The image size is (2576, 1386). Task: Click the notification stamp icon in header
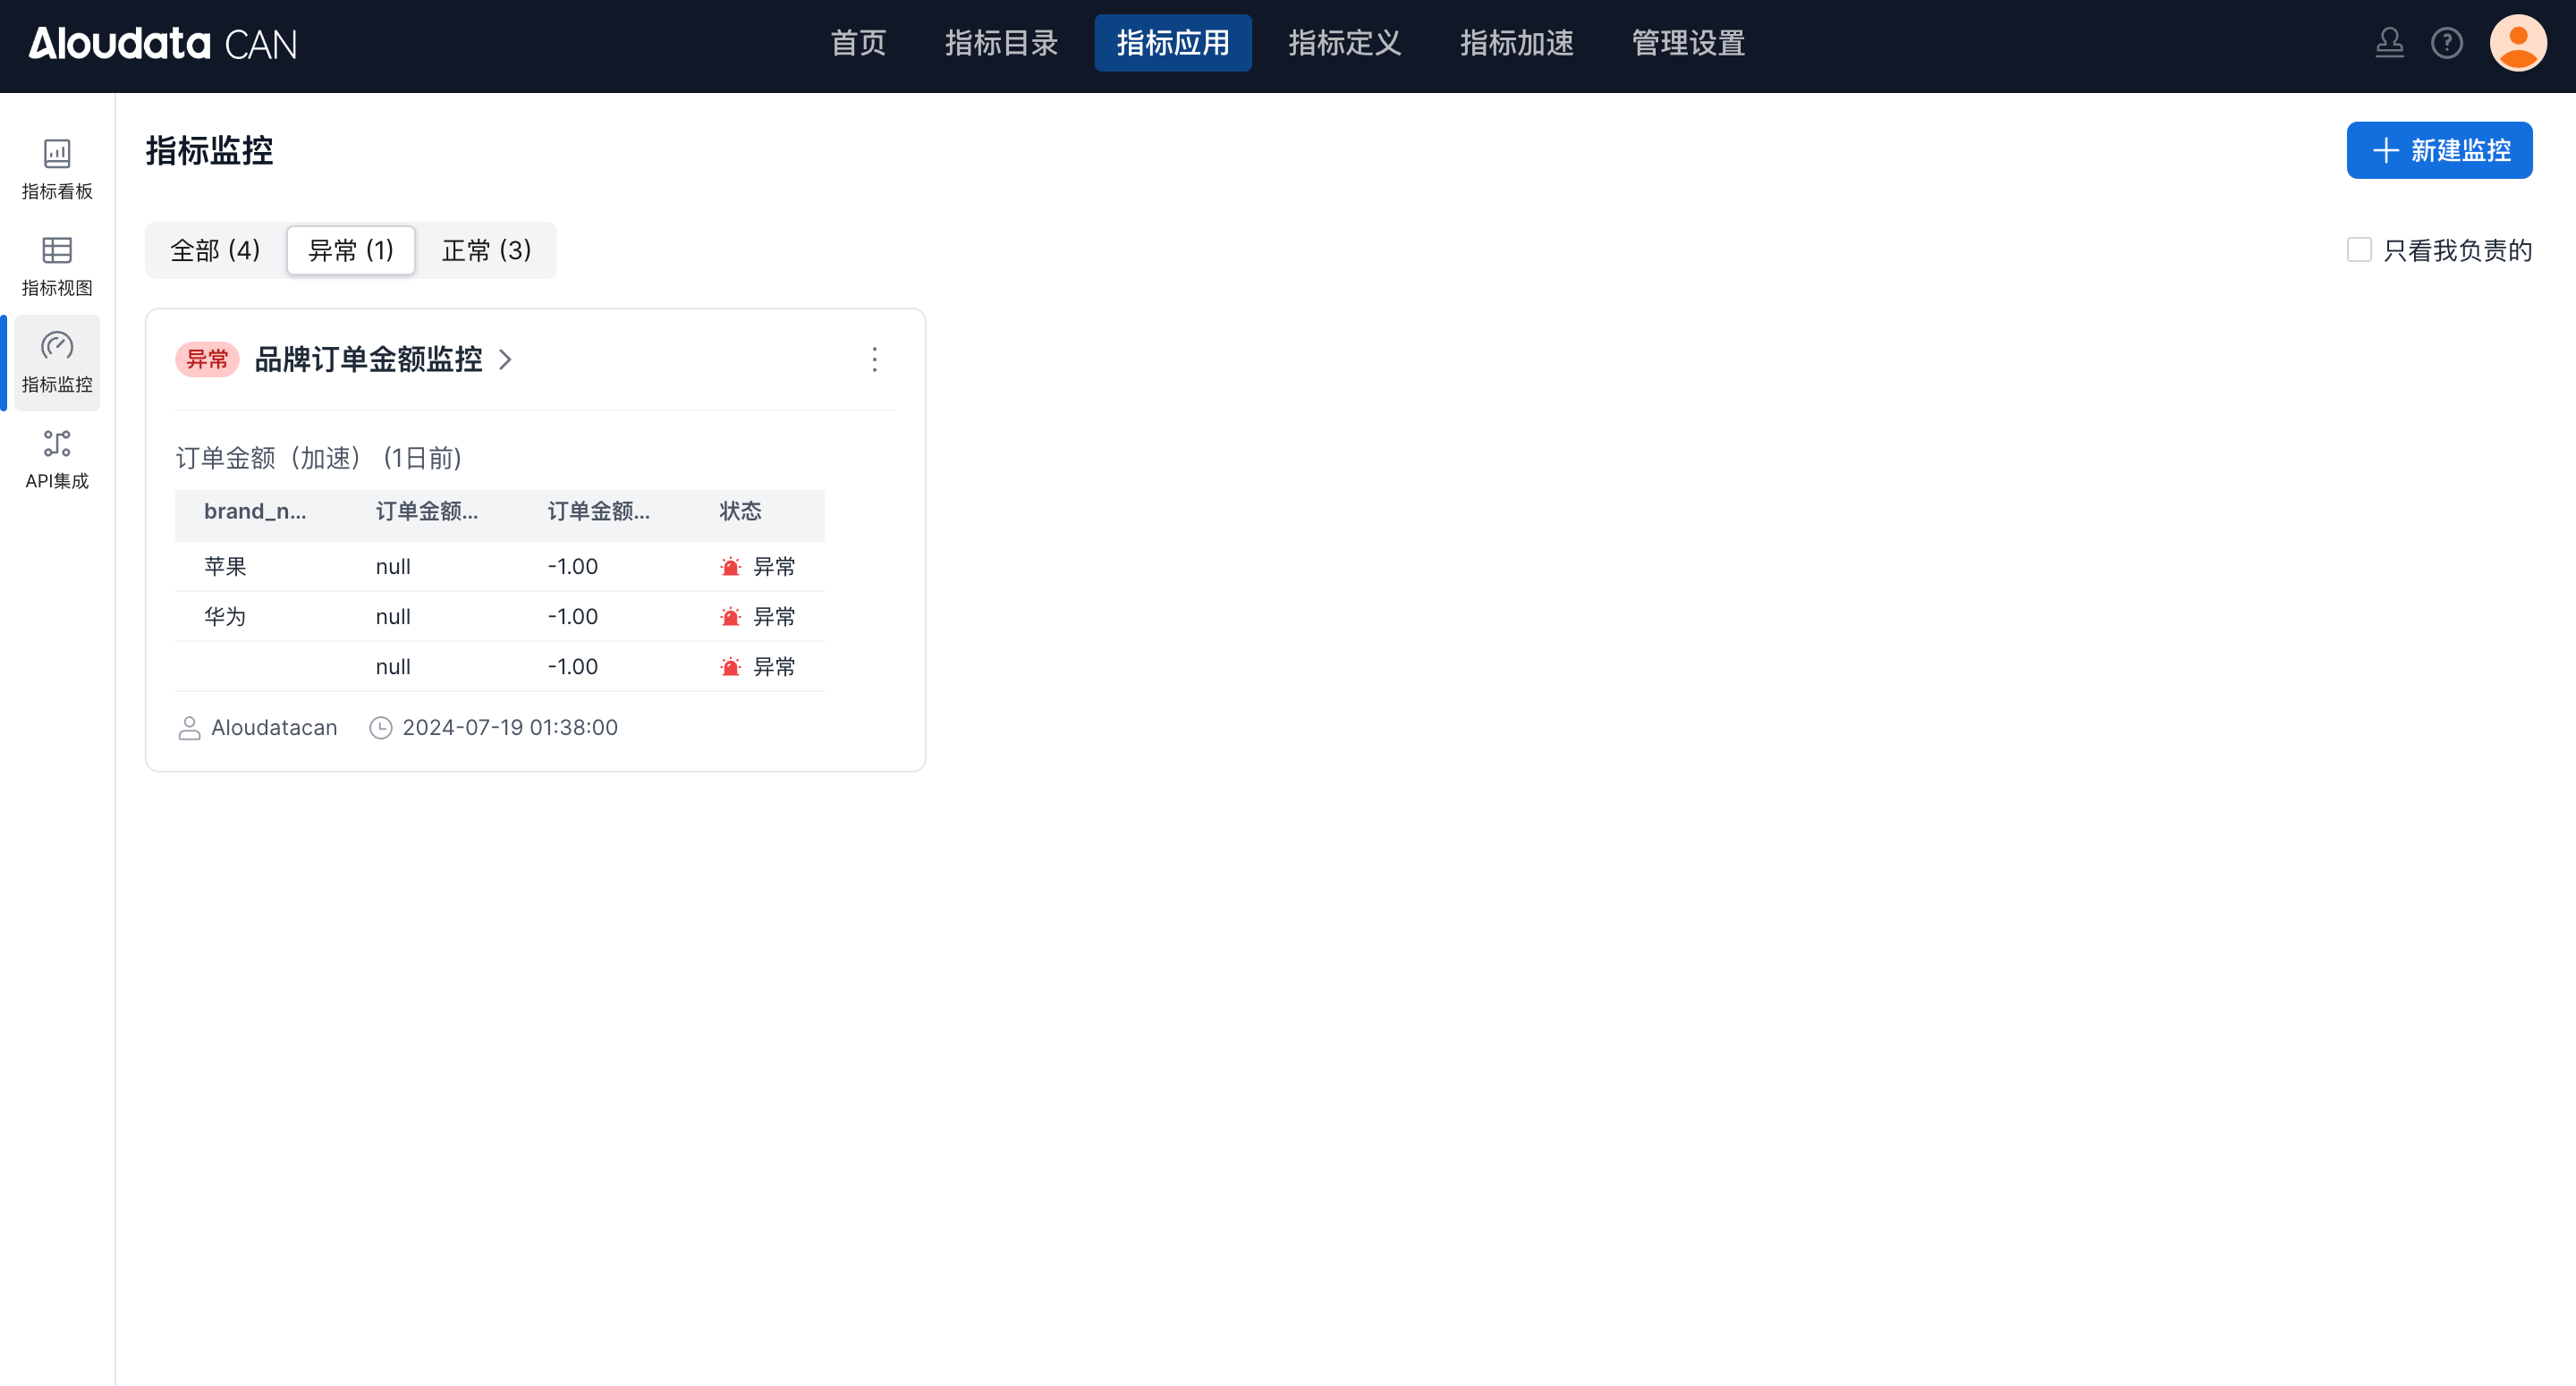coord(2389,43)
